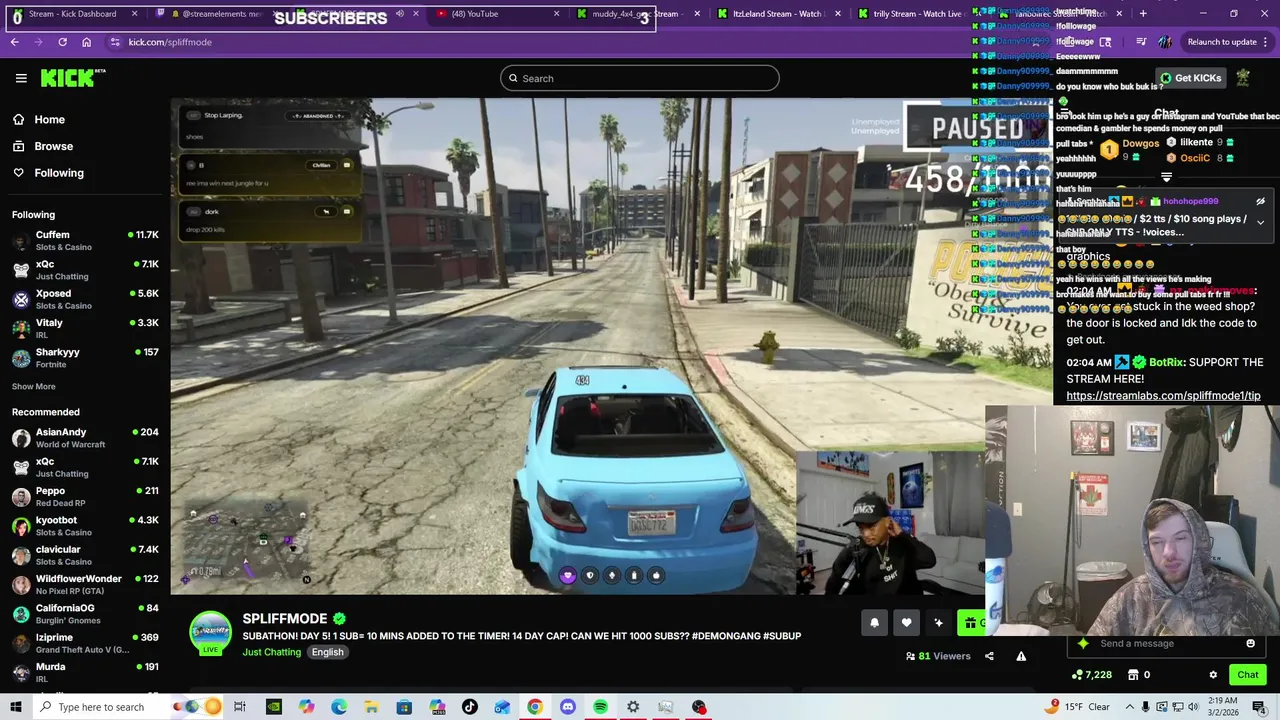Click the Get KICKs button
The image size is (1280, 720).
pyautogui.click(x=1190, y=78)
